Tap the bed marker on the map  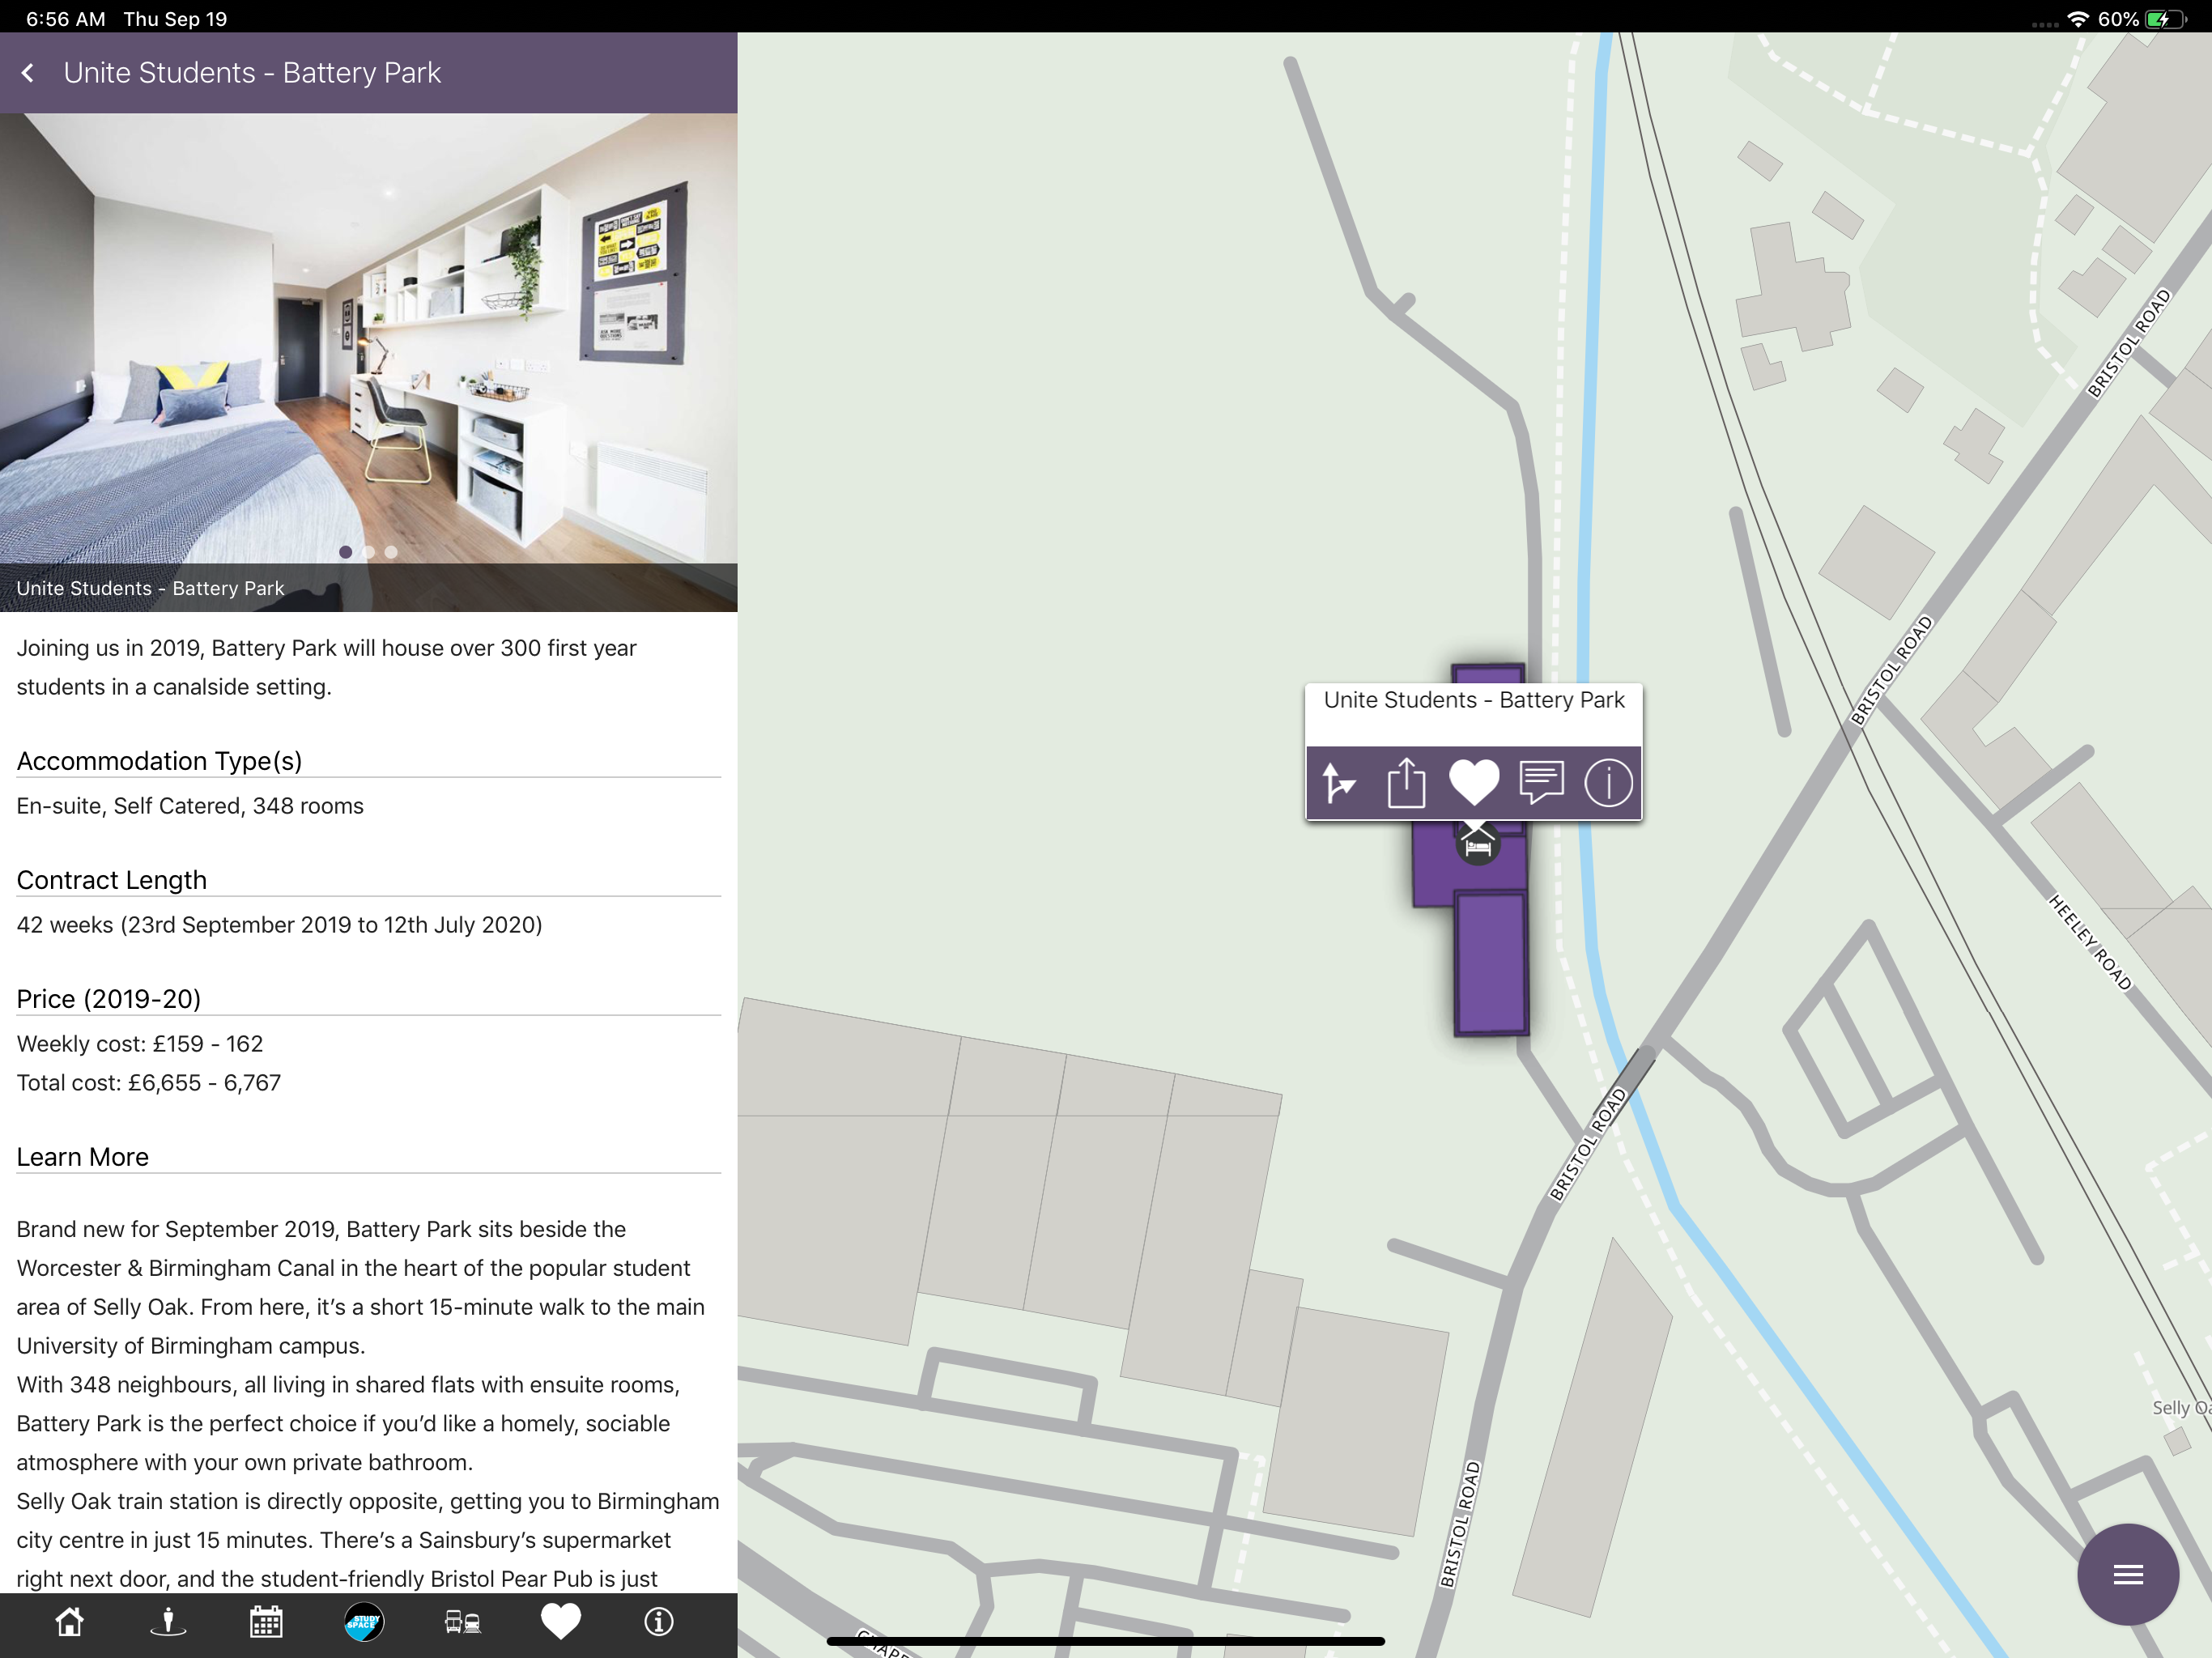pos(1478,847)
